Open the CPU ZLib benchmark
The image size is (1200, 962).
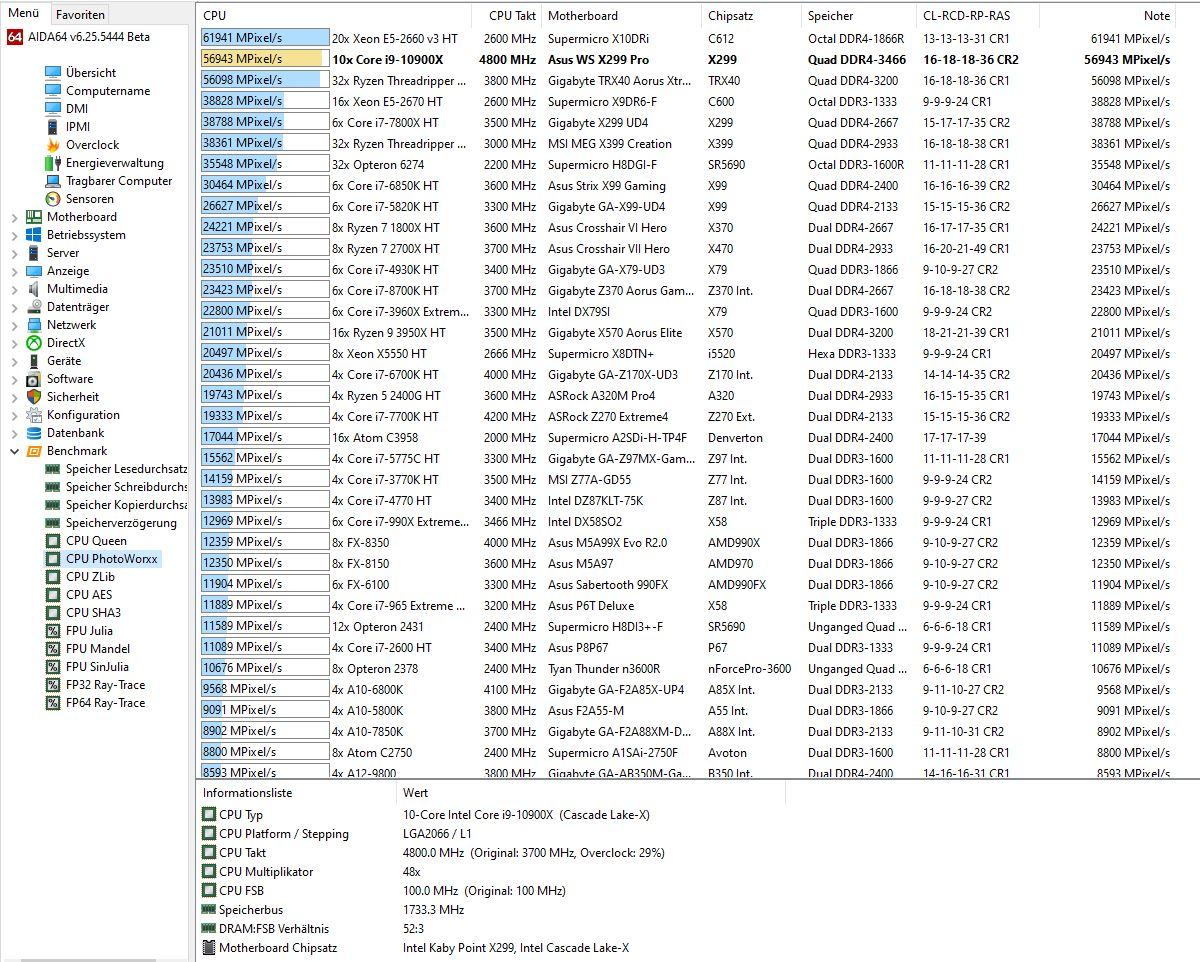[x=90, y=577]
